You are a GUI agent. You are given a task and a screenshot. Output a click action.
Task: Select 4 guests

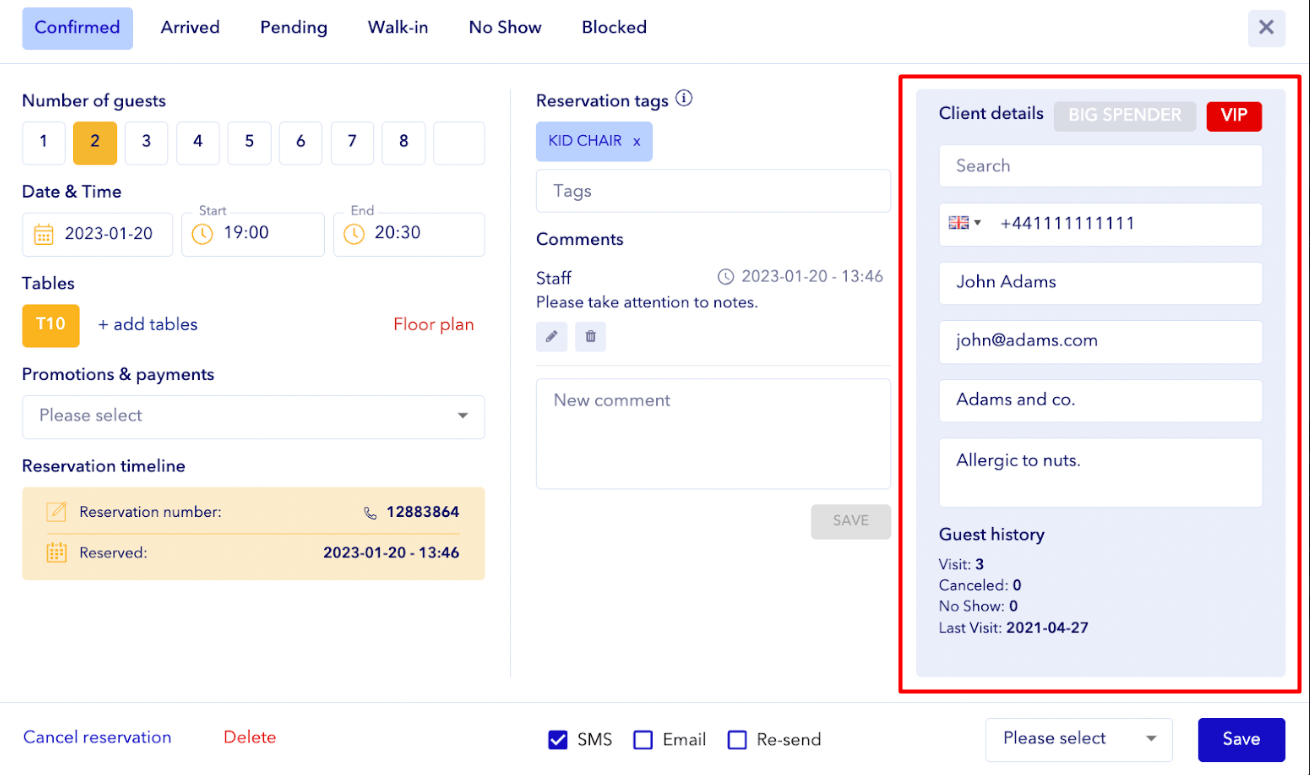(198, 143)
